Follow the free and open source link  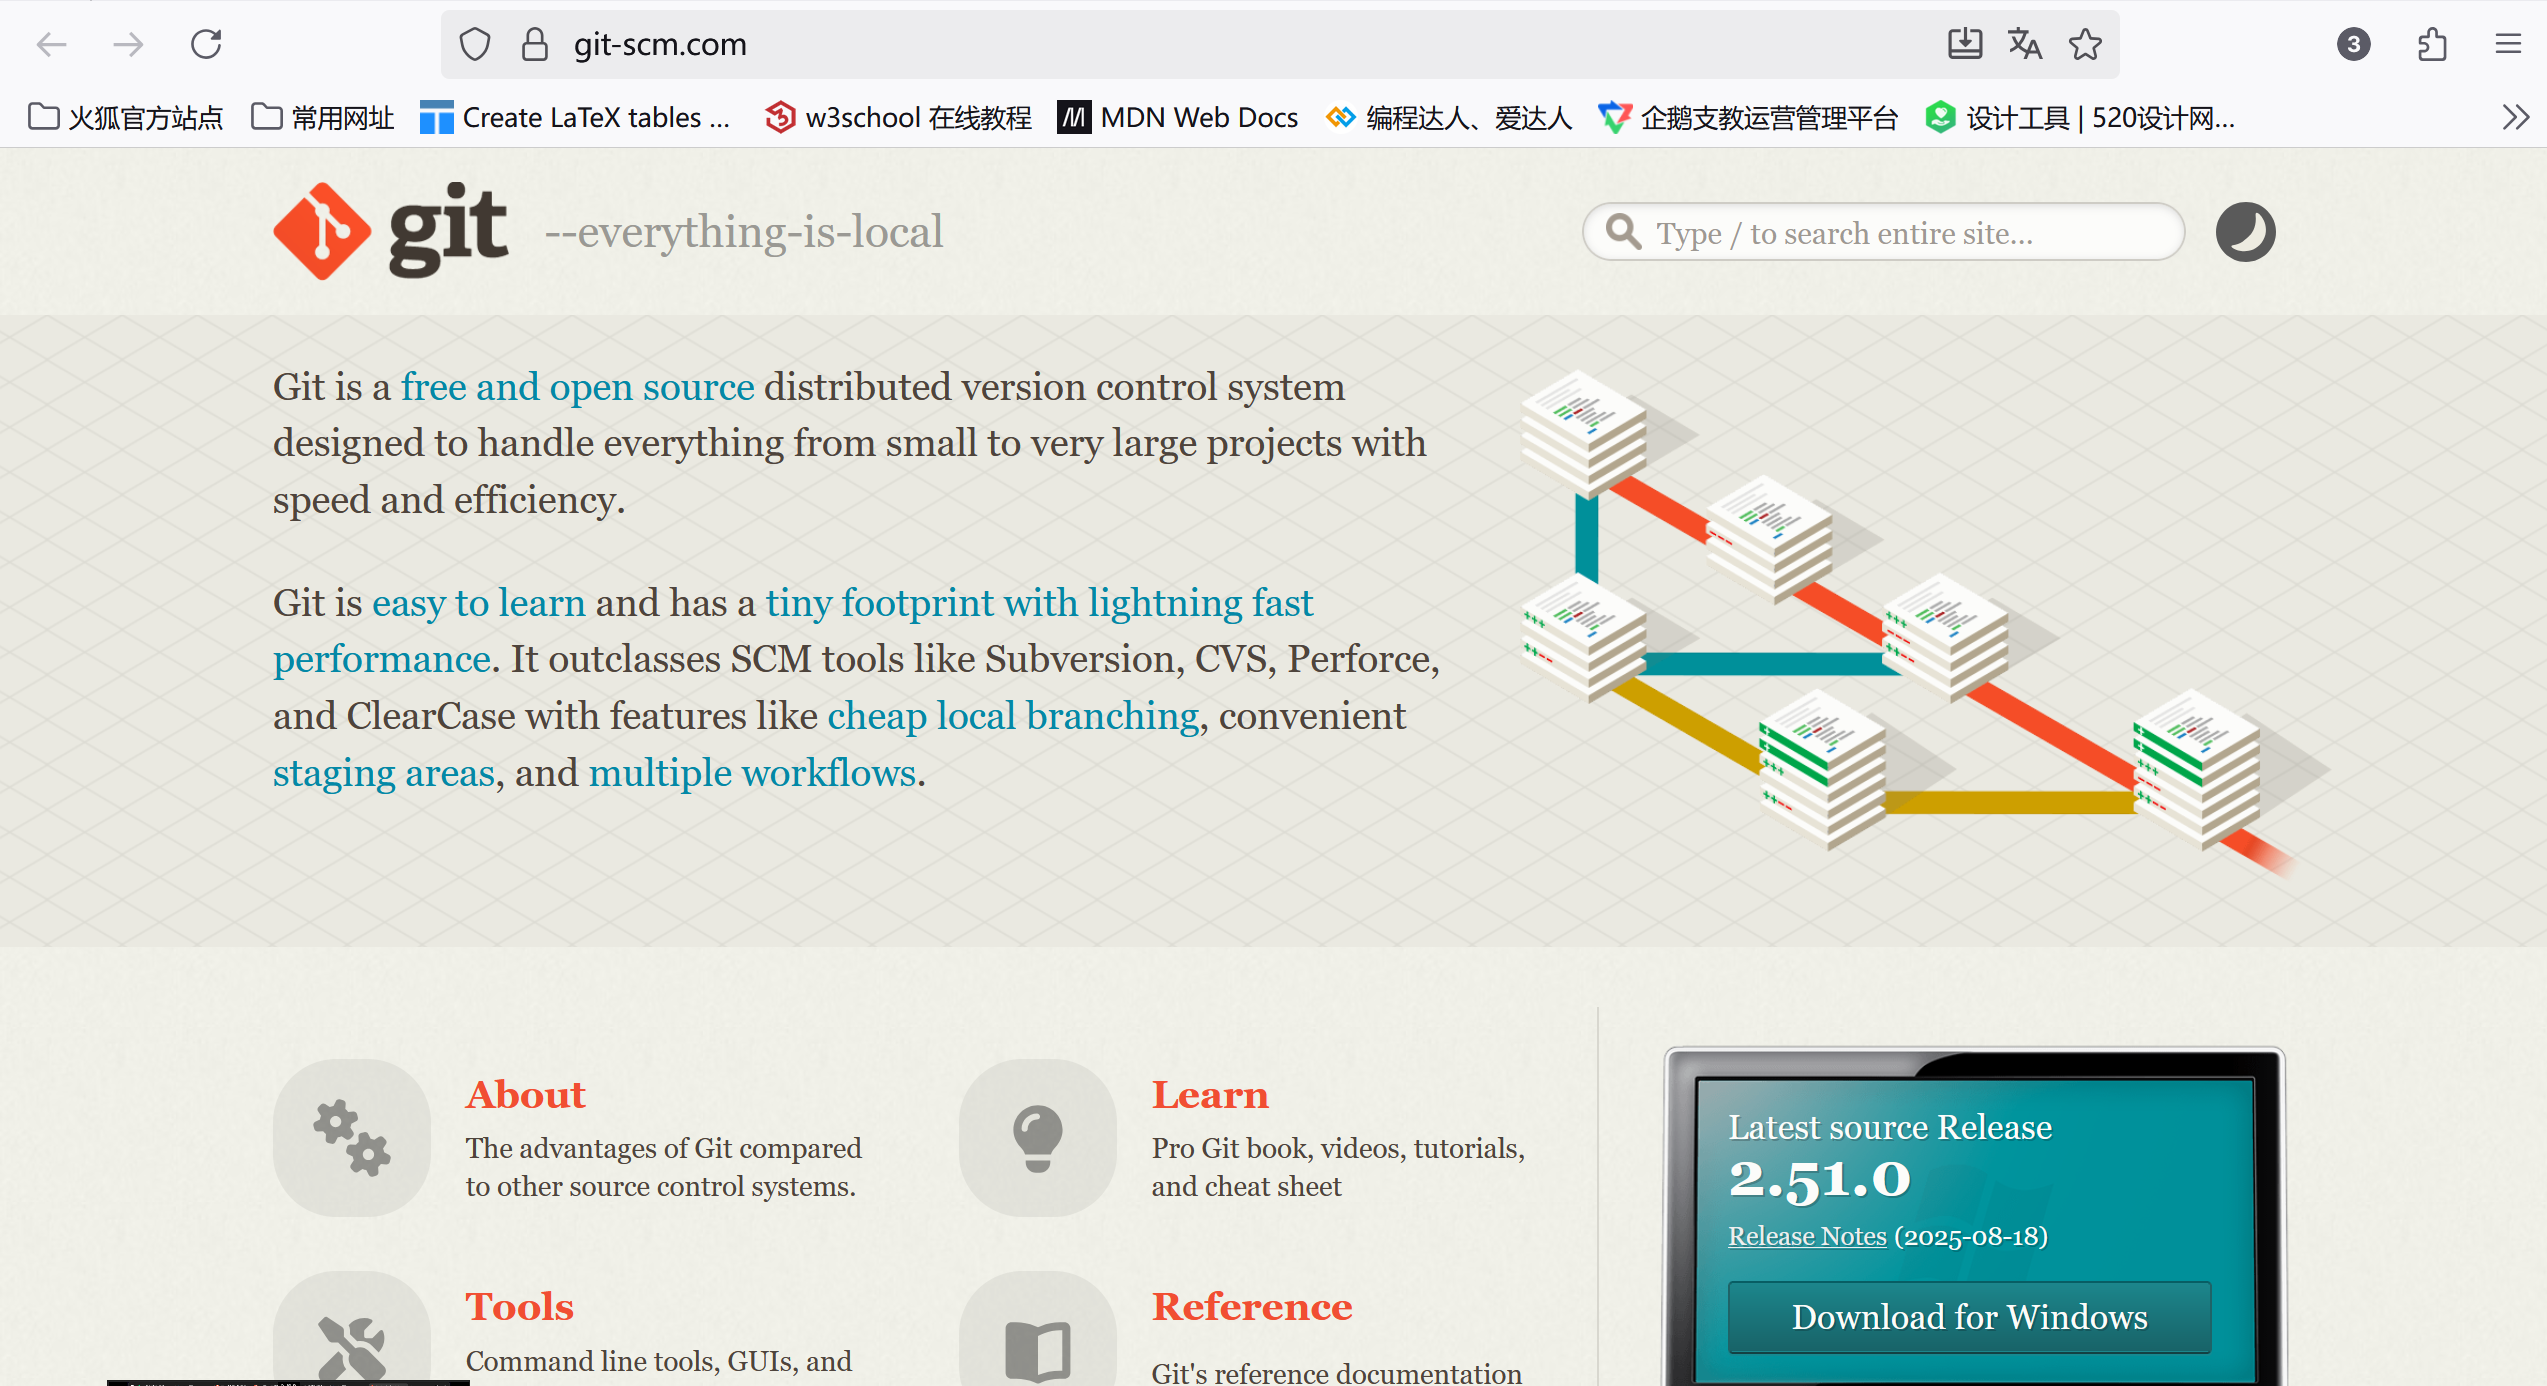click(x=577, y=387)
